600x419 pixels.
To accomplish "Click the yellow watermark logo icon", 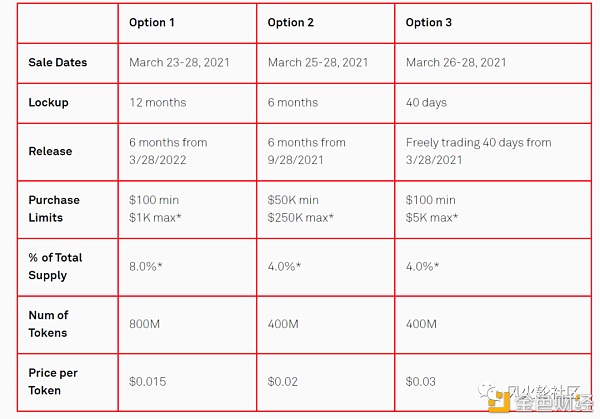I will 499,402.
